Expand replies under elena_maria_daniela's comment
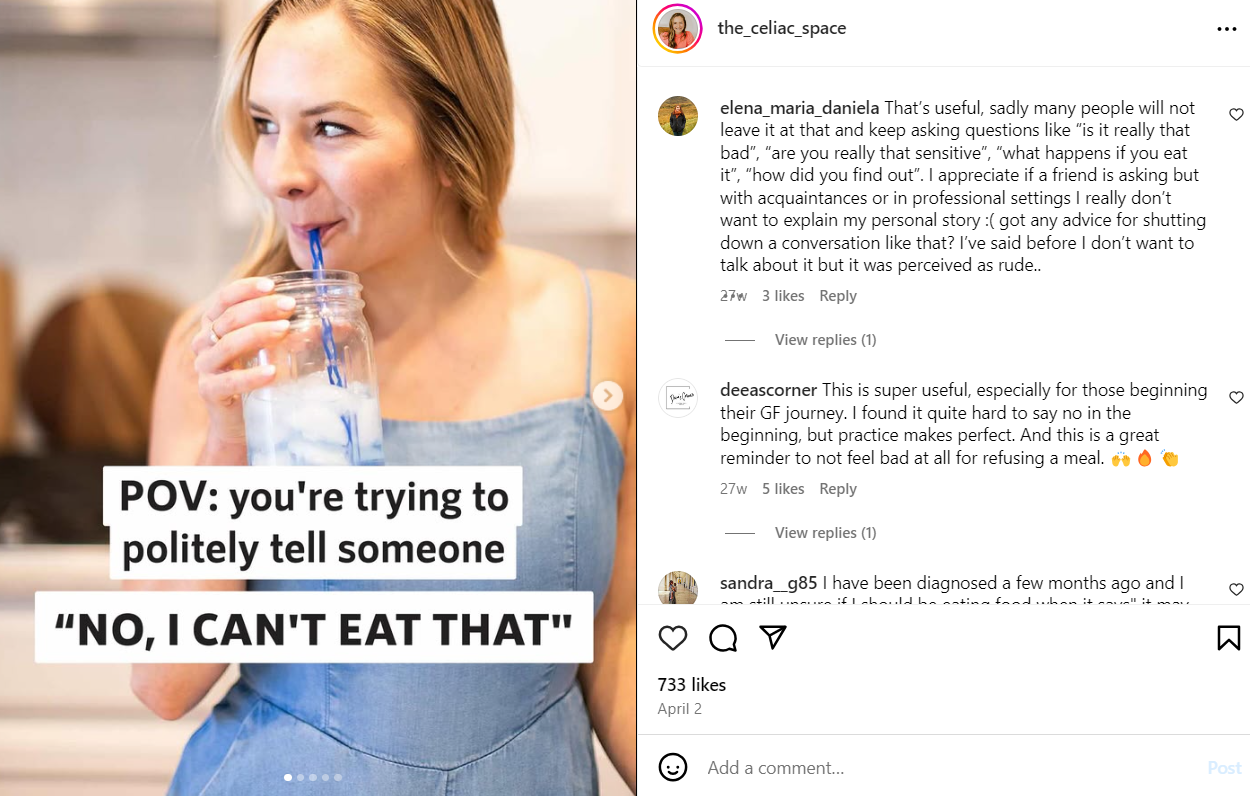The width and height of the screenshot is (1250, 796). coord(825,340)
